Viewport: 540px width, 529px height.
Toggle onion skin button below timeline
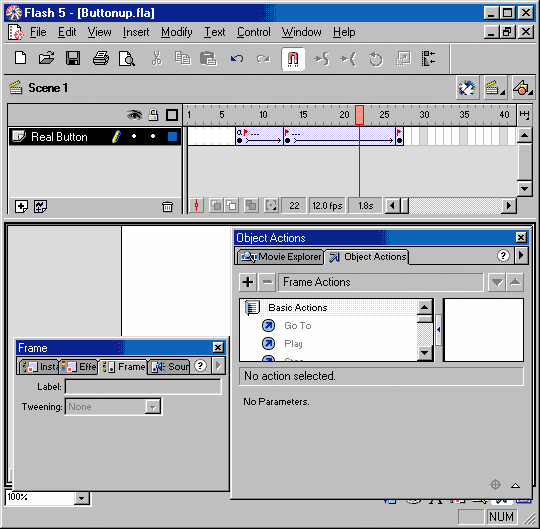[x=216, y=206]
